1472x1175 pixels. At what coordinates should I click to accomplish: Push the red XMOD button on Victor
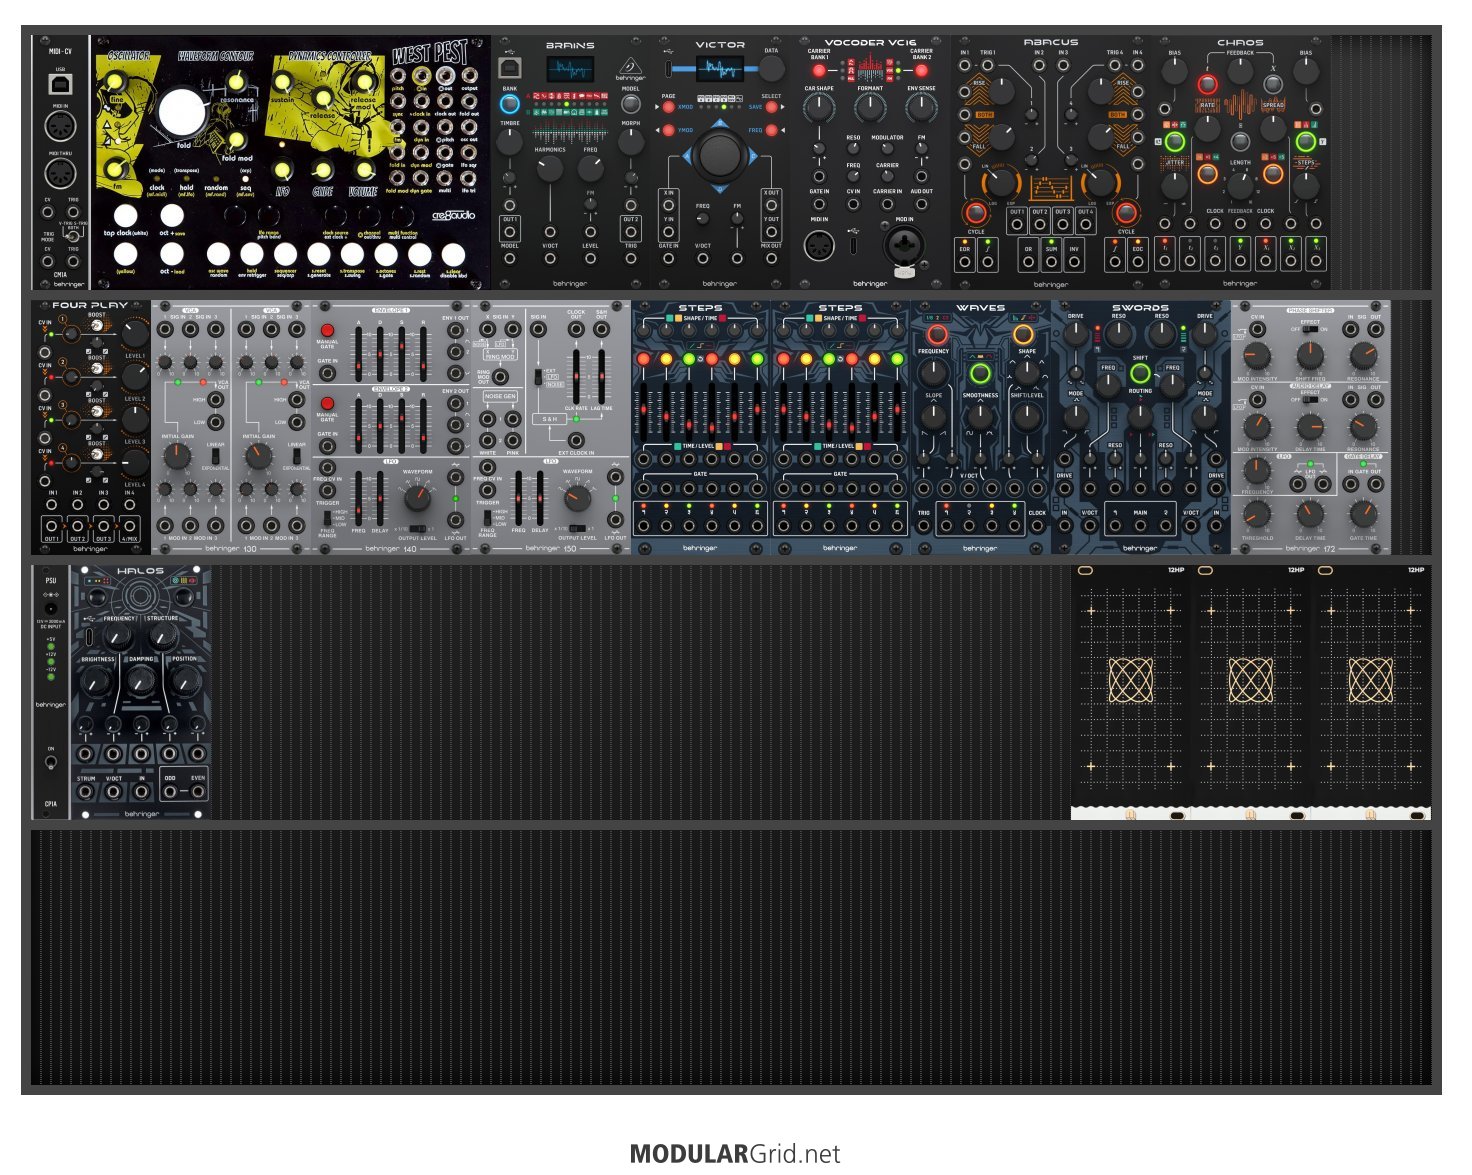click(x=668, y=106)
